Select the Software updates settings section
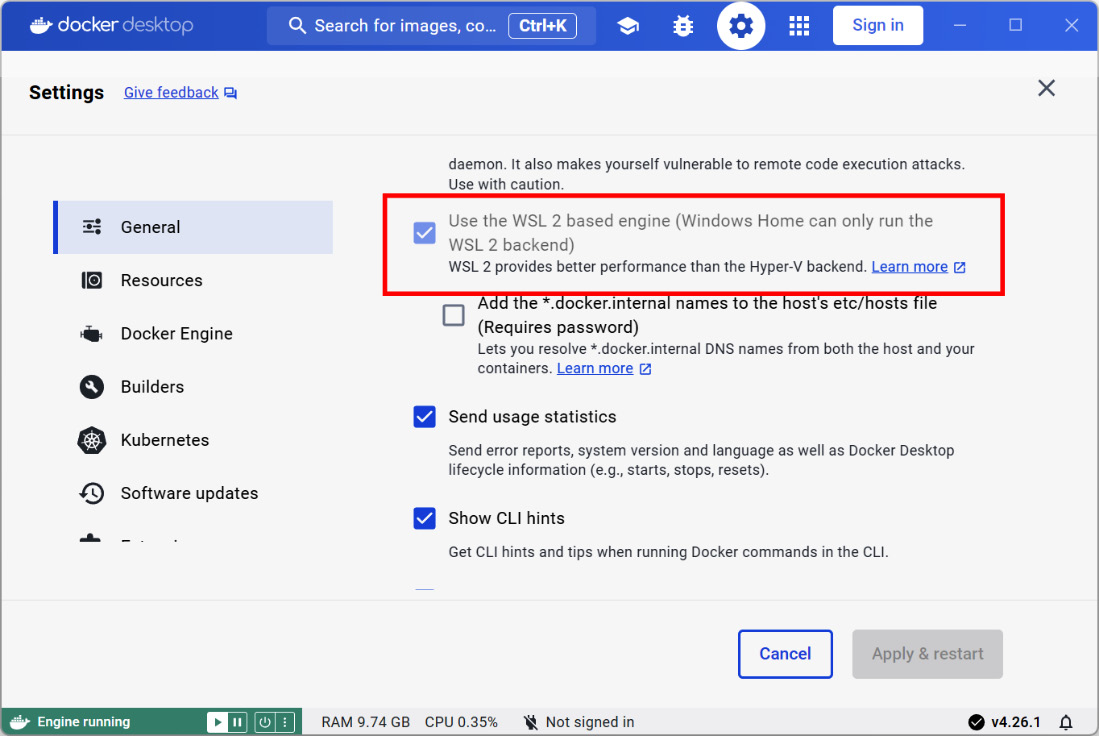This screenshot has height=736, width=1099. (193, 493)
